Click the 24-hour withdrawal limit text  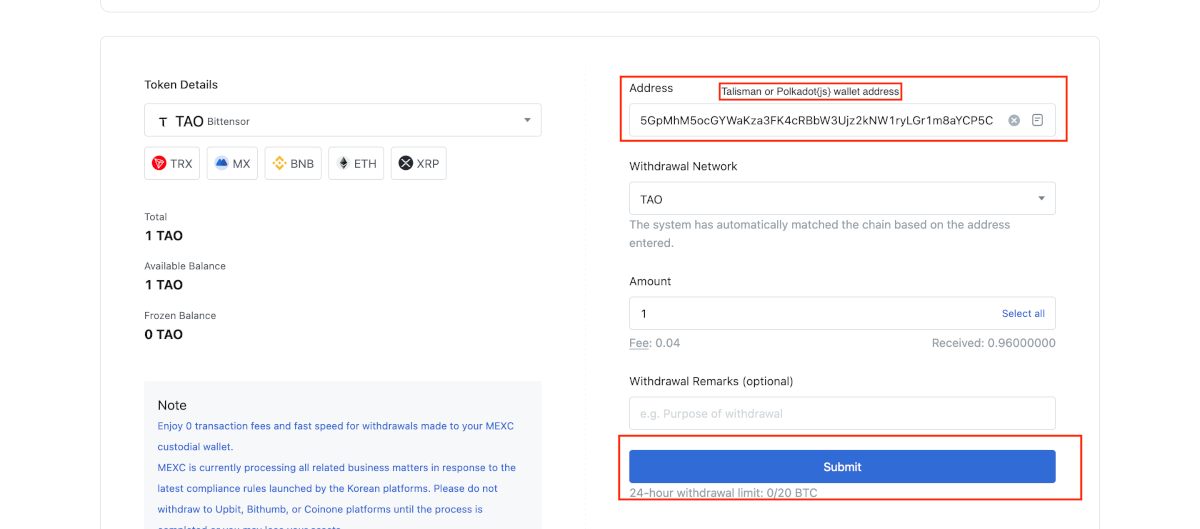tap(724, 493)
